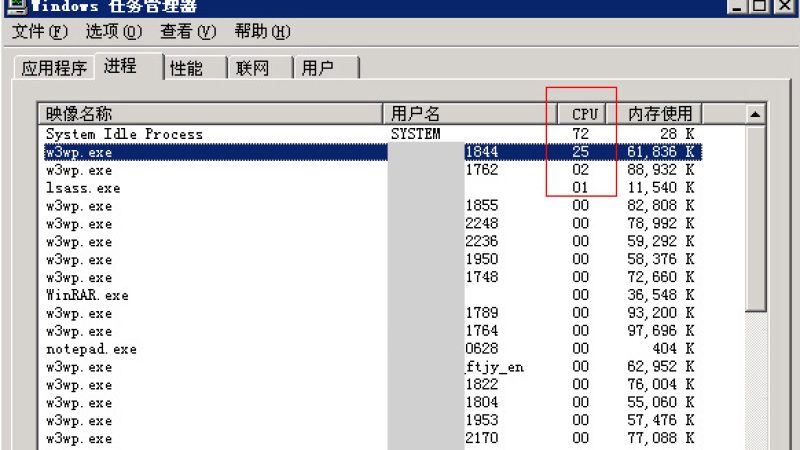Image resolution: width=800 pixels, height=450 pixels.
Task: Select w3wp.exe row with 93,200 K
Action: pos(371,313)
